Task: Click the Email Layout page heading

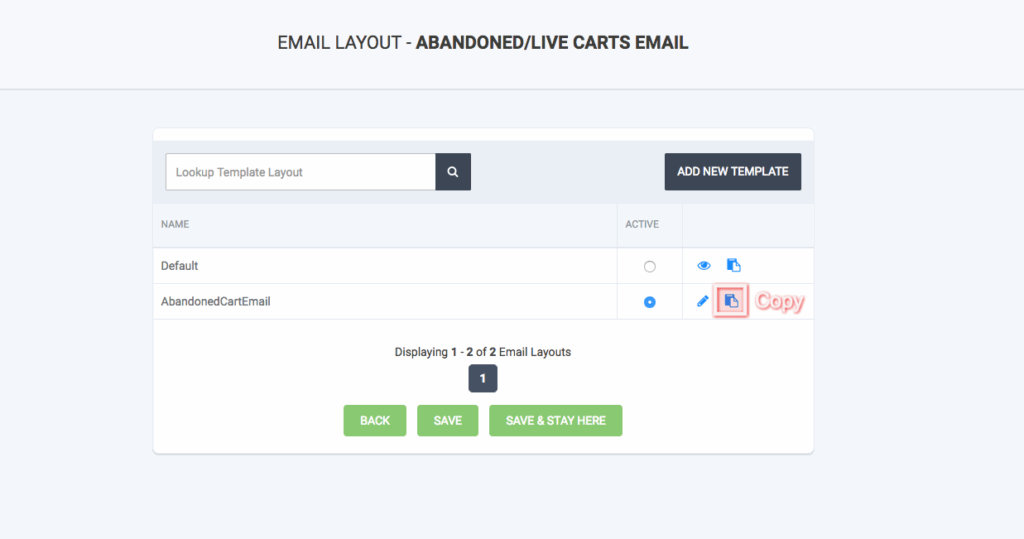Action: point(482,43)
